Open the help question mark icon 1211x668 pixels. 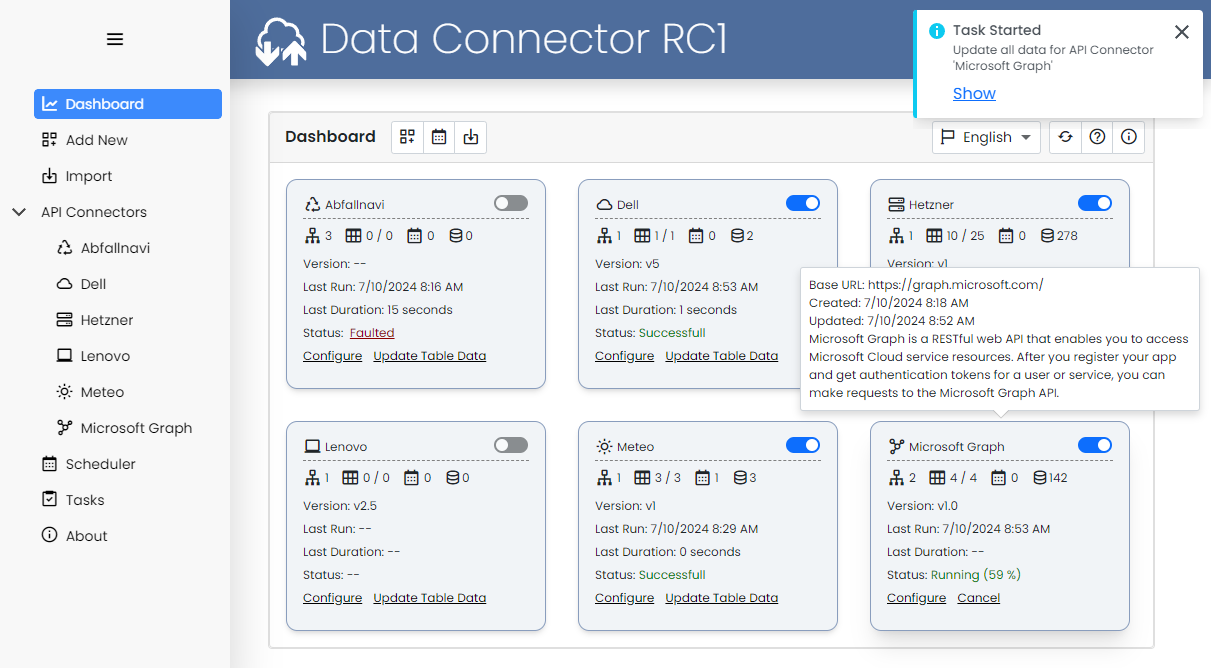pyautogui.click(x=1097, y=137)
